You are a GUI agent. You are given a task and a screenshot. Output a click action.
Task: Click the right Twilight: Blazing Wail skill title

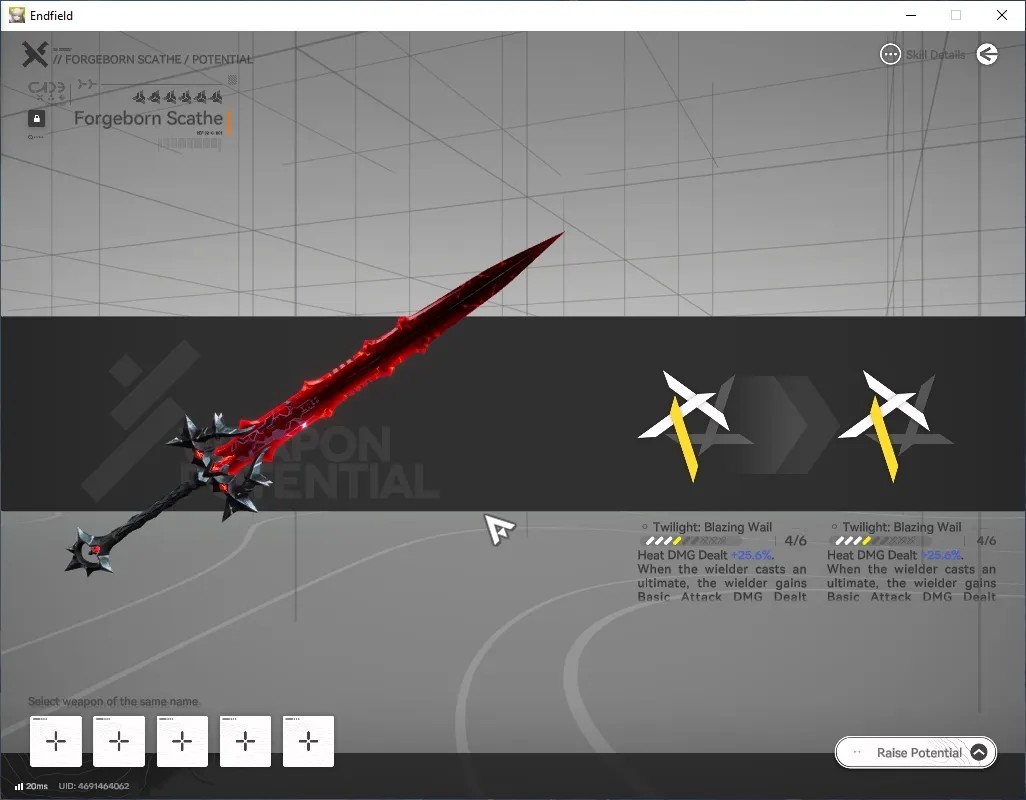(x=902, y=527)
